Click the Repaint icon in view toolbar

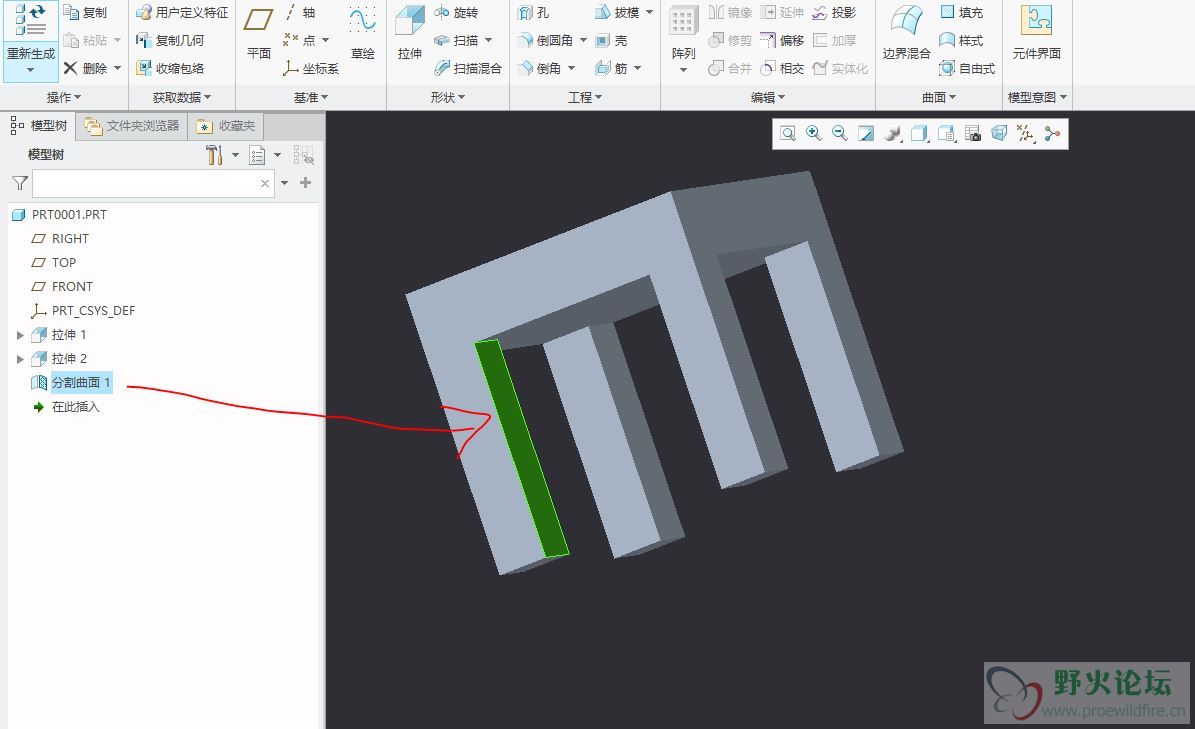click(866, 134)
